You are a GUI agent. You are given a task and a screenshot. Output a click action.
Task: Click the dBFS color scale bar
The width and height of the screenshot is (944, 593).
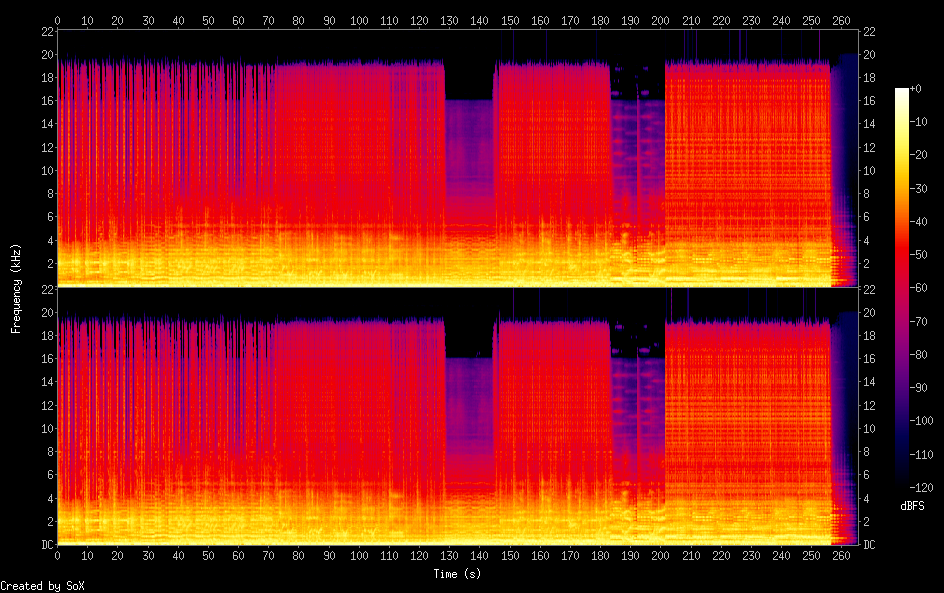902,288
